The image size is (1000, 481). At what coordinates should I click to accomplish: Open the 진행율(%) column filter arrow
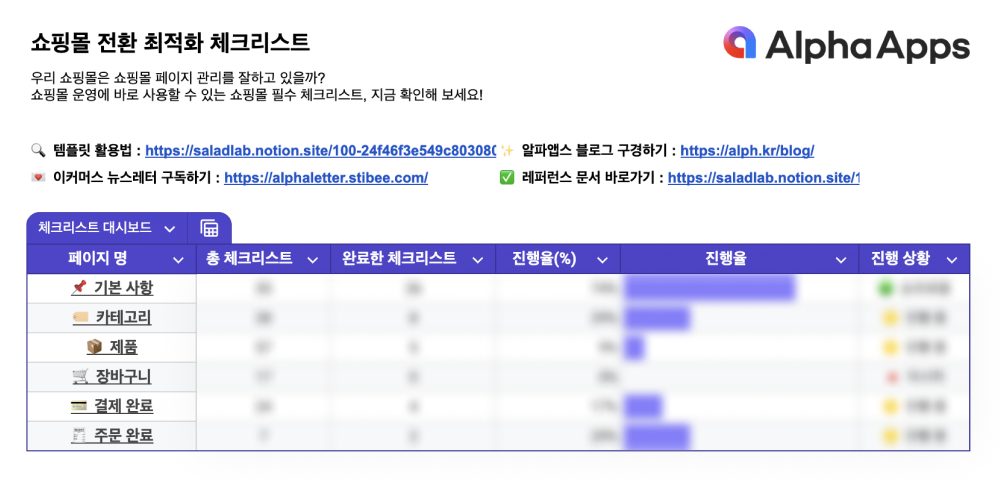[602, 260]
